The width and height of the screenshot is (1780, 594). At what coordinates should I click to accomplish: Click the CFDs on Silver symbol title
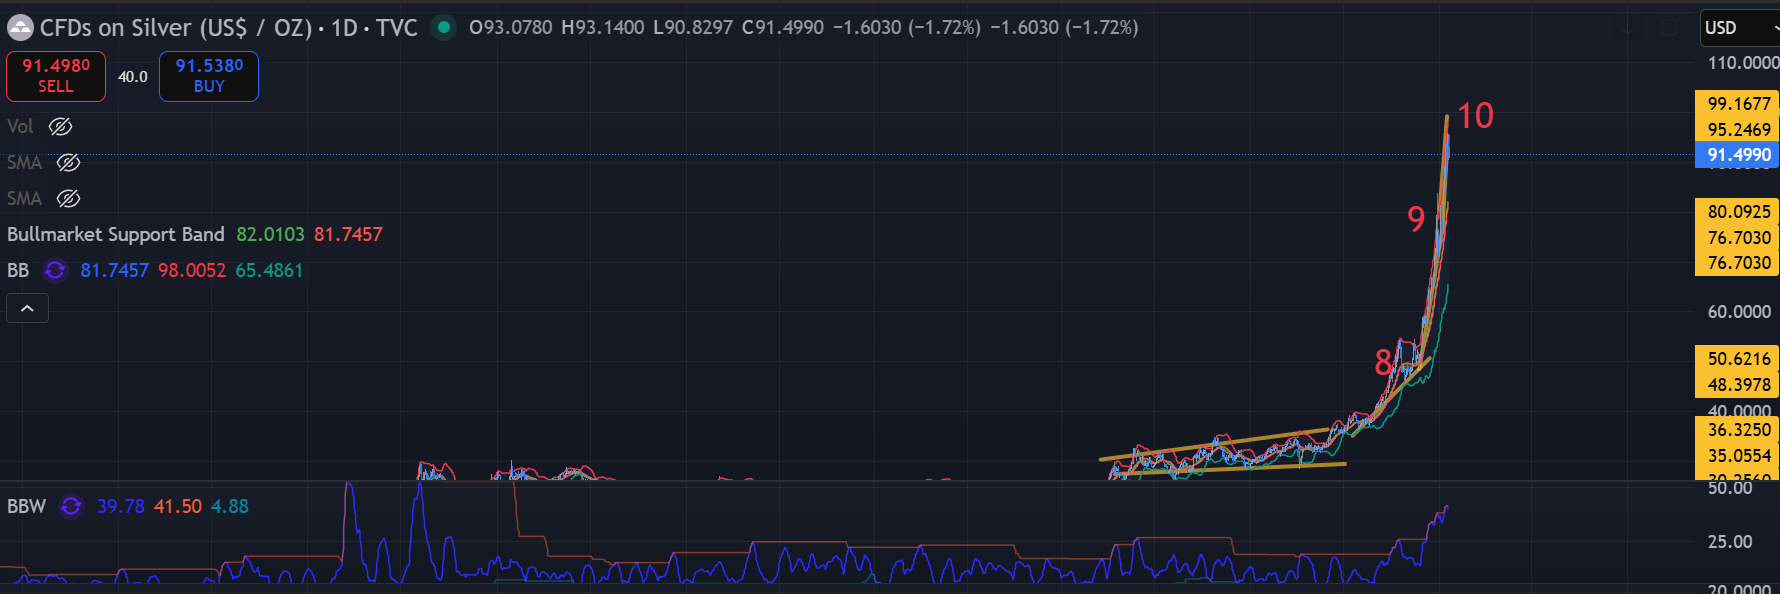[x=175, y=28]
